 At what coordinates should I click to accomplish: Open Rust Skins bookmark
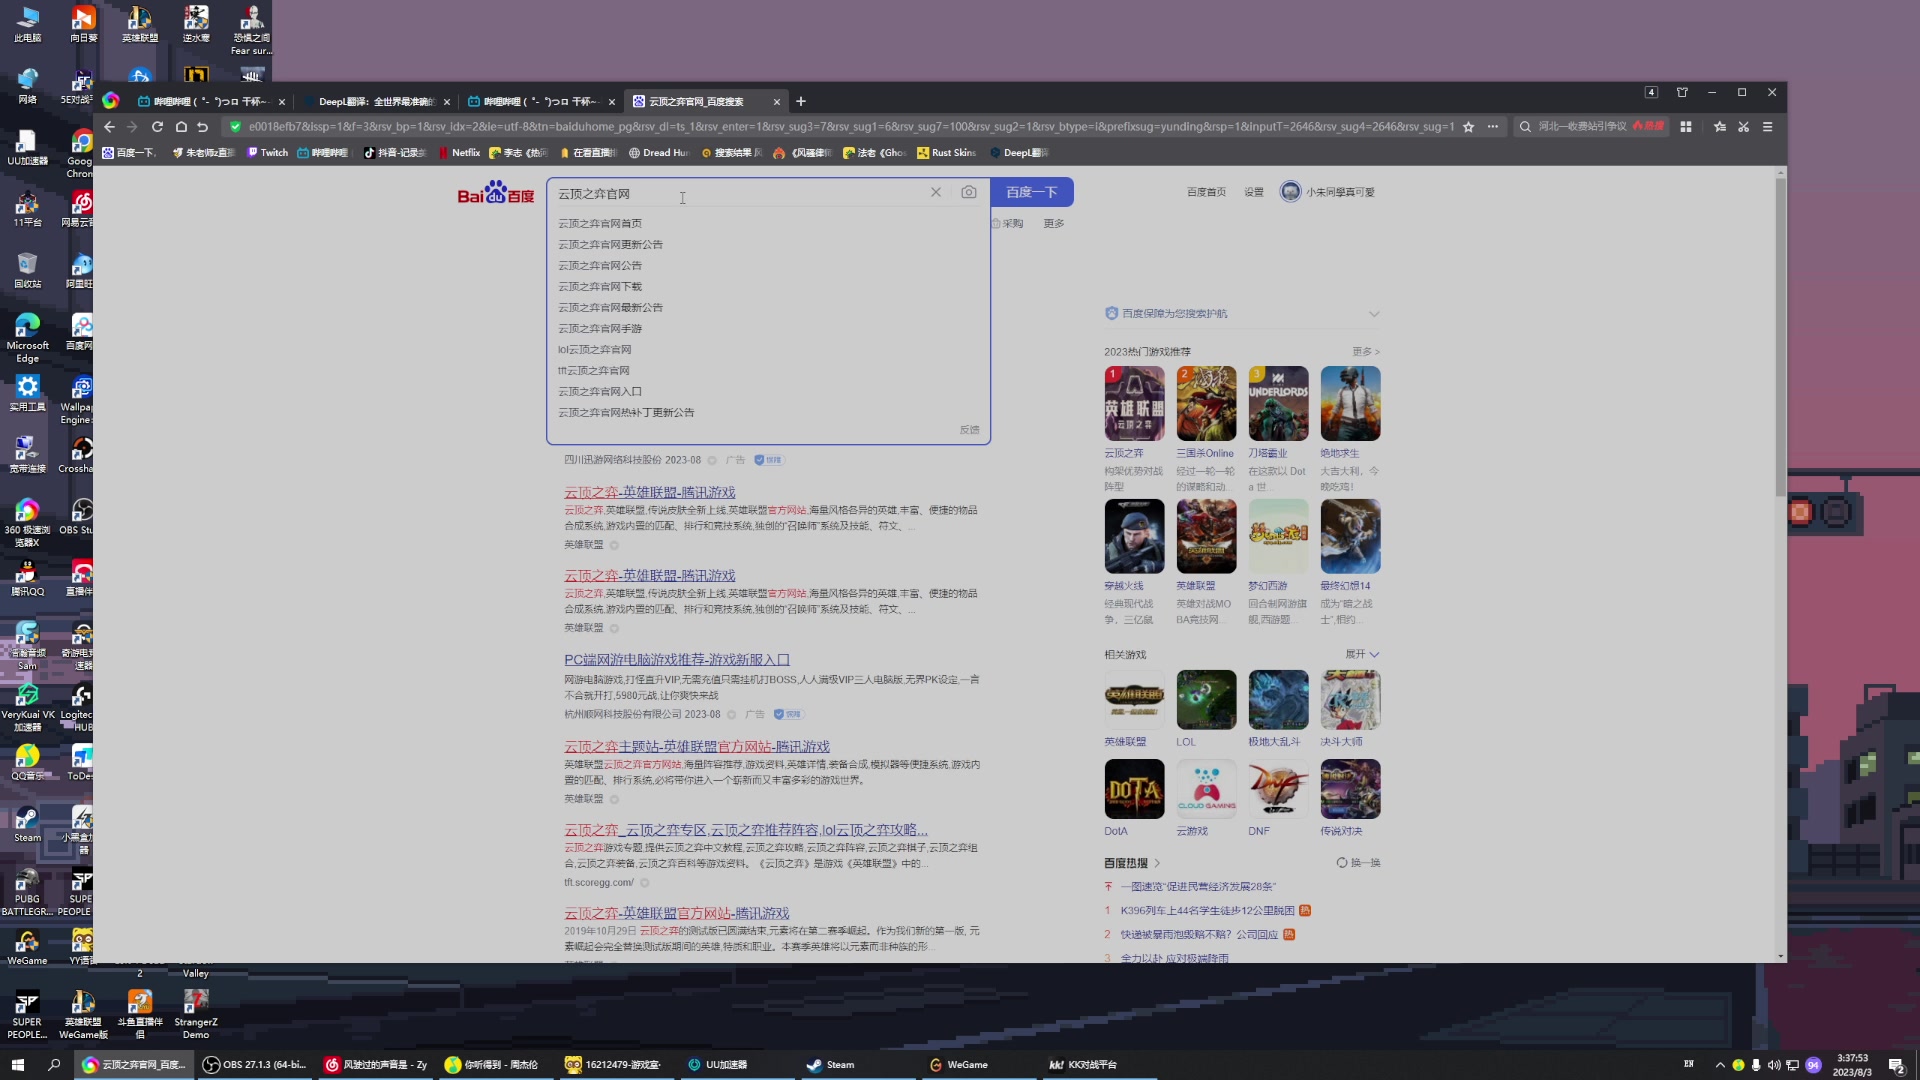(947, 153)
